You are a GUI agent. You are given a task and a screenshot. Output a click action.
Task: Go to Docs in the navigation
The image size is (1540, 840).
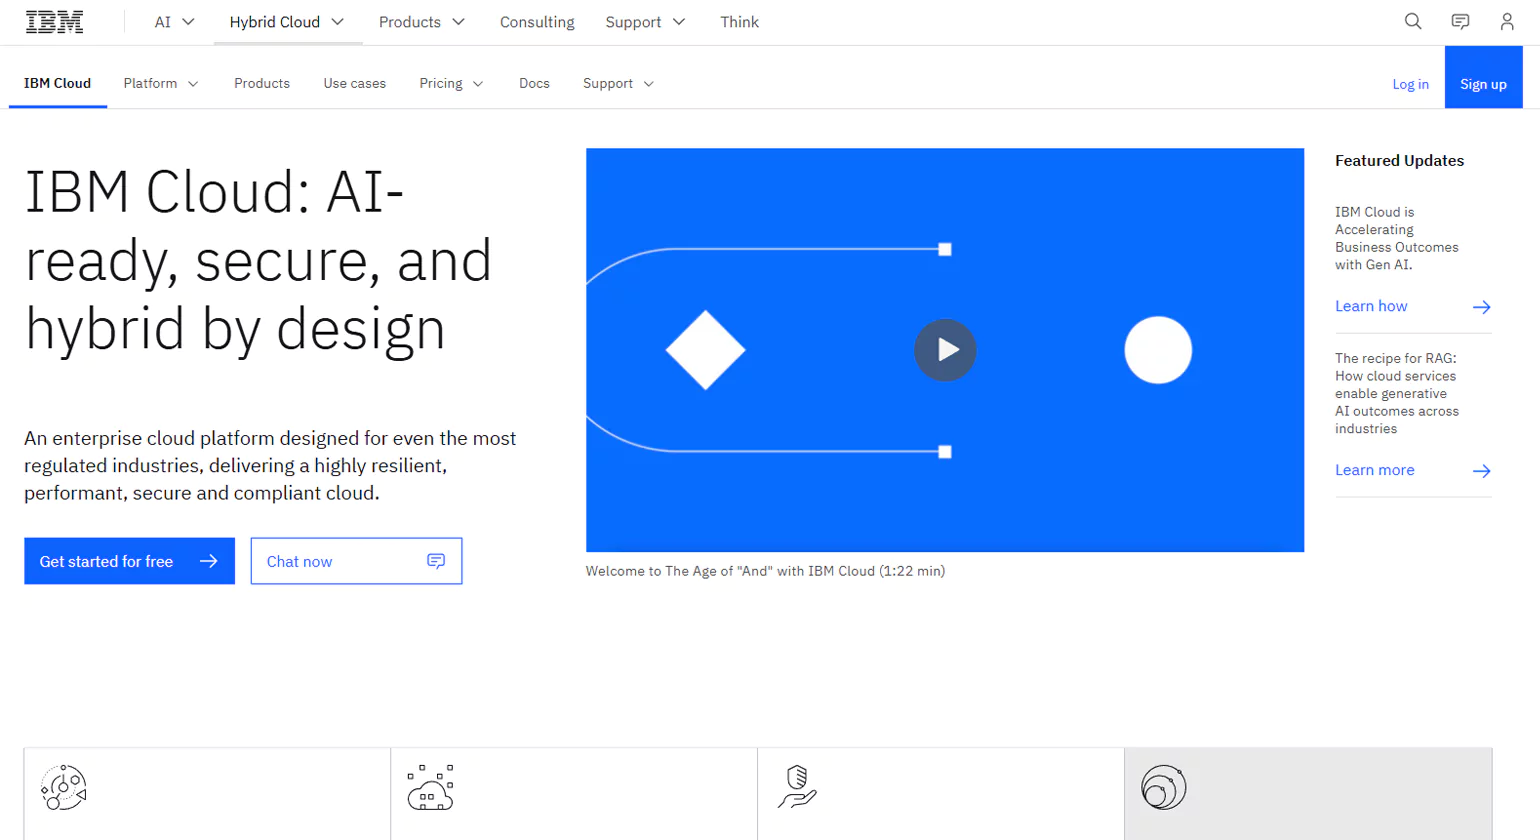[534, 84]
